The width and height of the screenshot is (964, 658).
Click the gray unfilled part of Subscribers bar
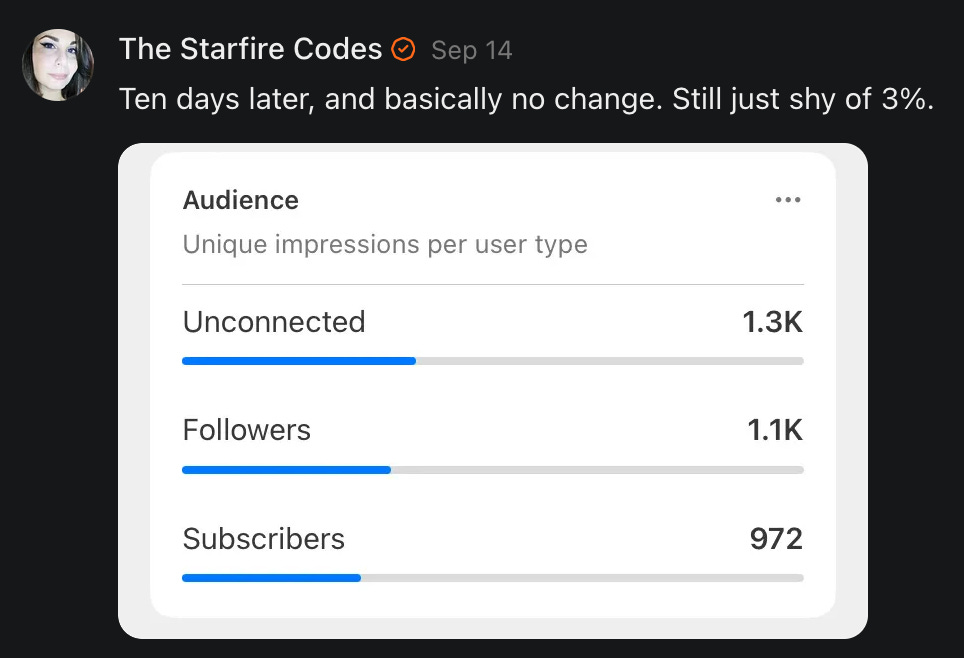coord(582,578)
